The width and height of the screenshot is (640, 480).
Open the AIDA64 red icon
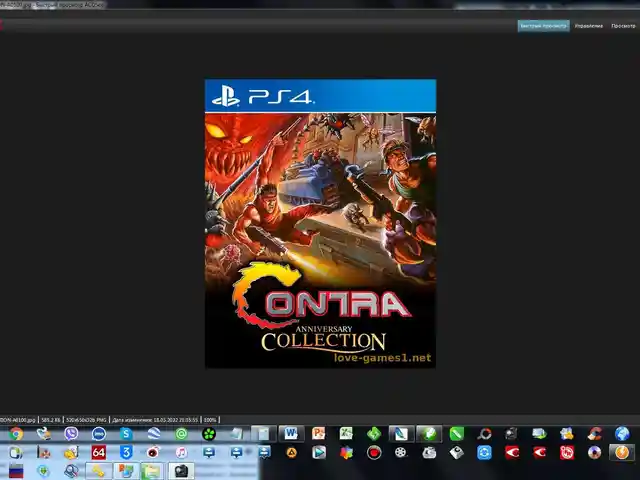pyautogui.click(x=99, y=452)
